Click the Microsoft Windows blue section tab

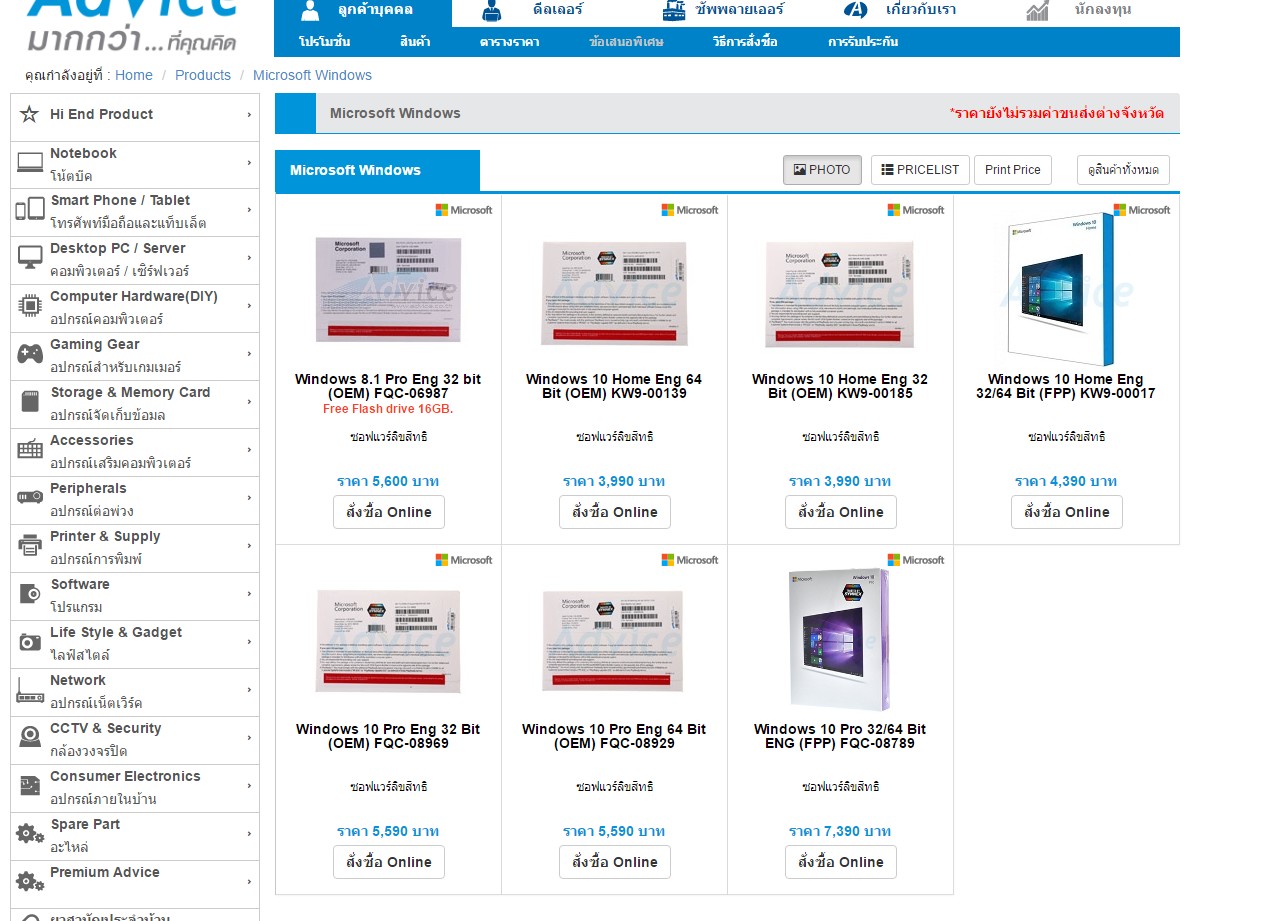click(377, 170)
